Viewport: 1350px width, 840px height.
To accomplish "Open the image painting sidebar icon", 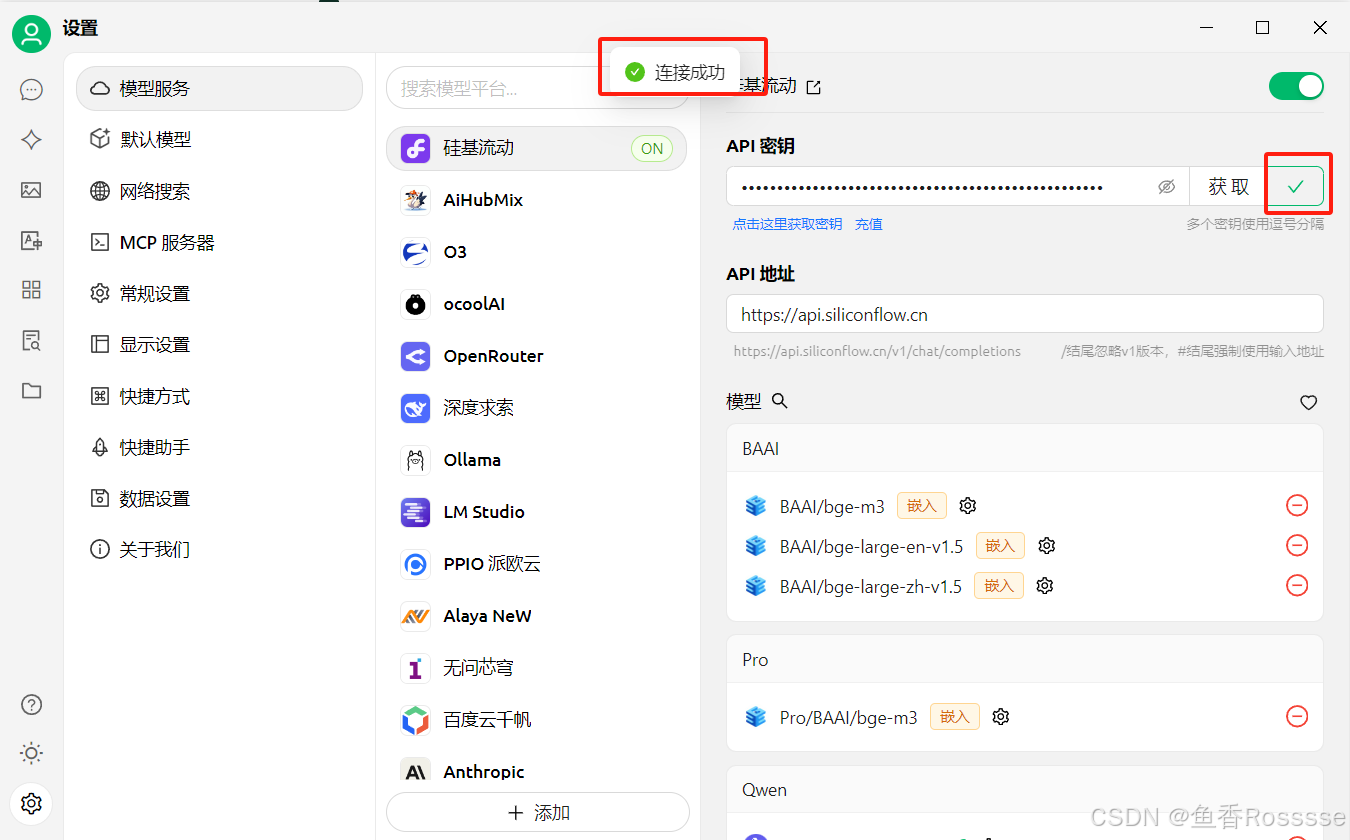I will [x=31, y=190].
